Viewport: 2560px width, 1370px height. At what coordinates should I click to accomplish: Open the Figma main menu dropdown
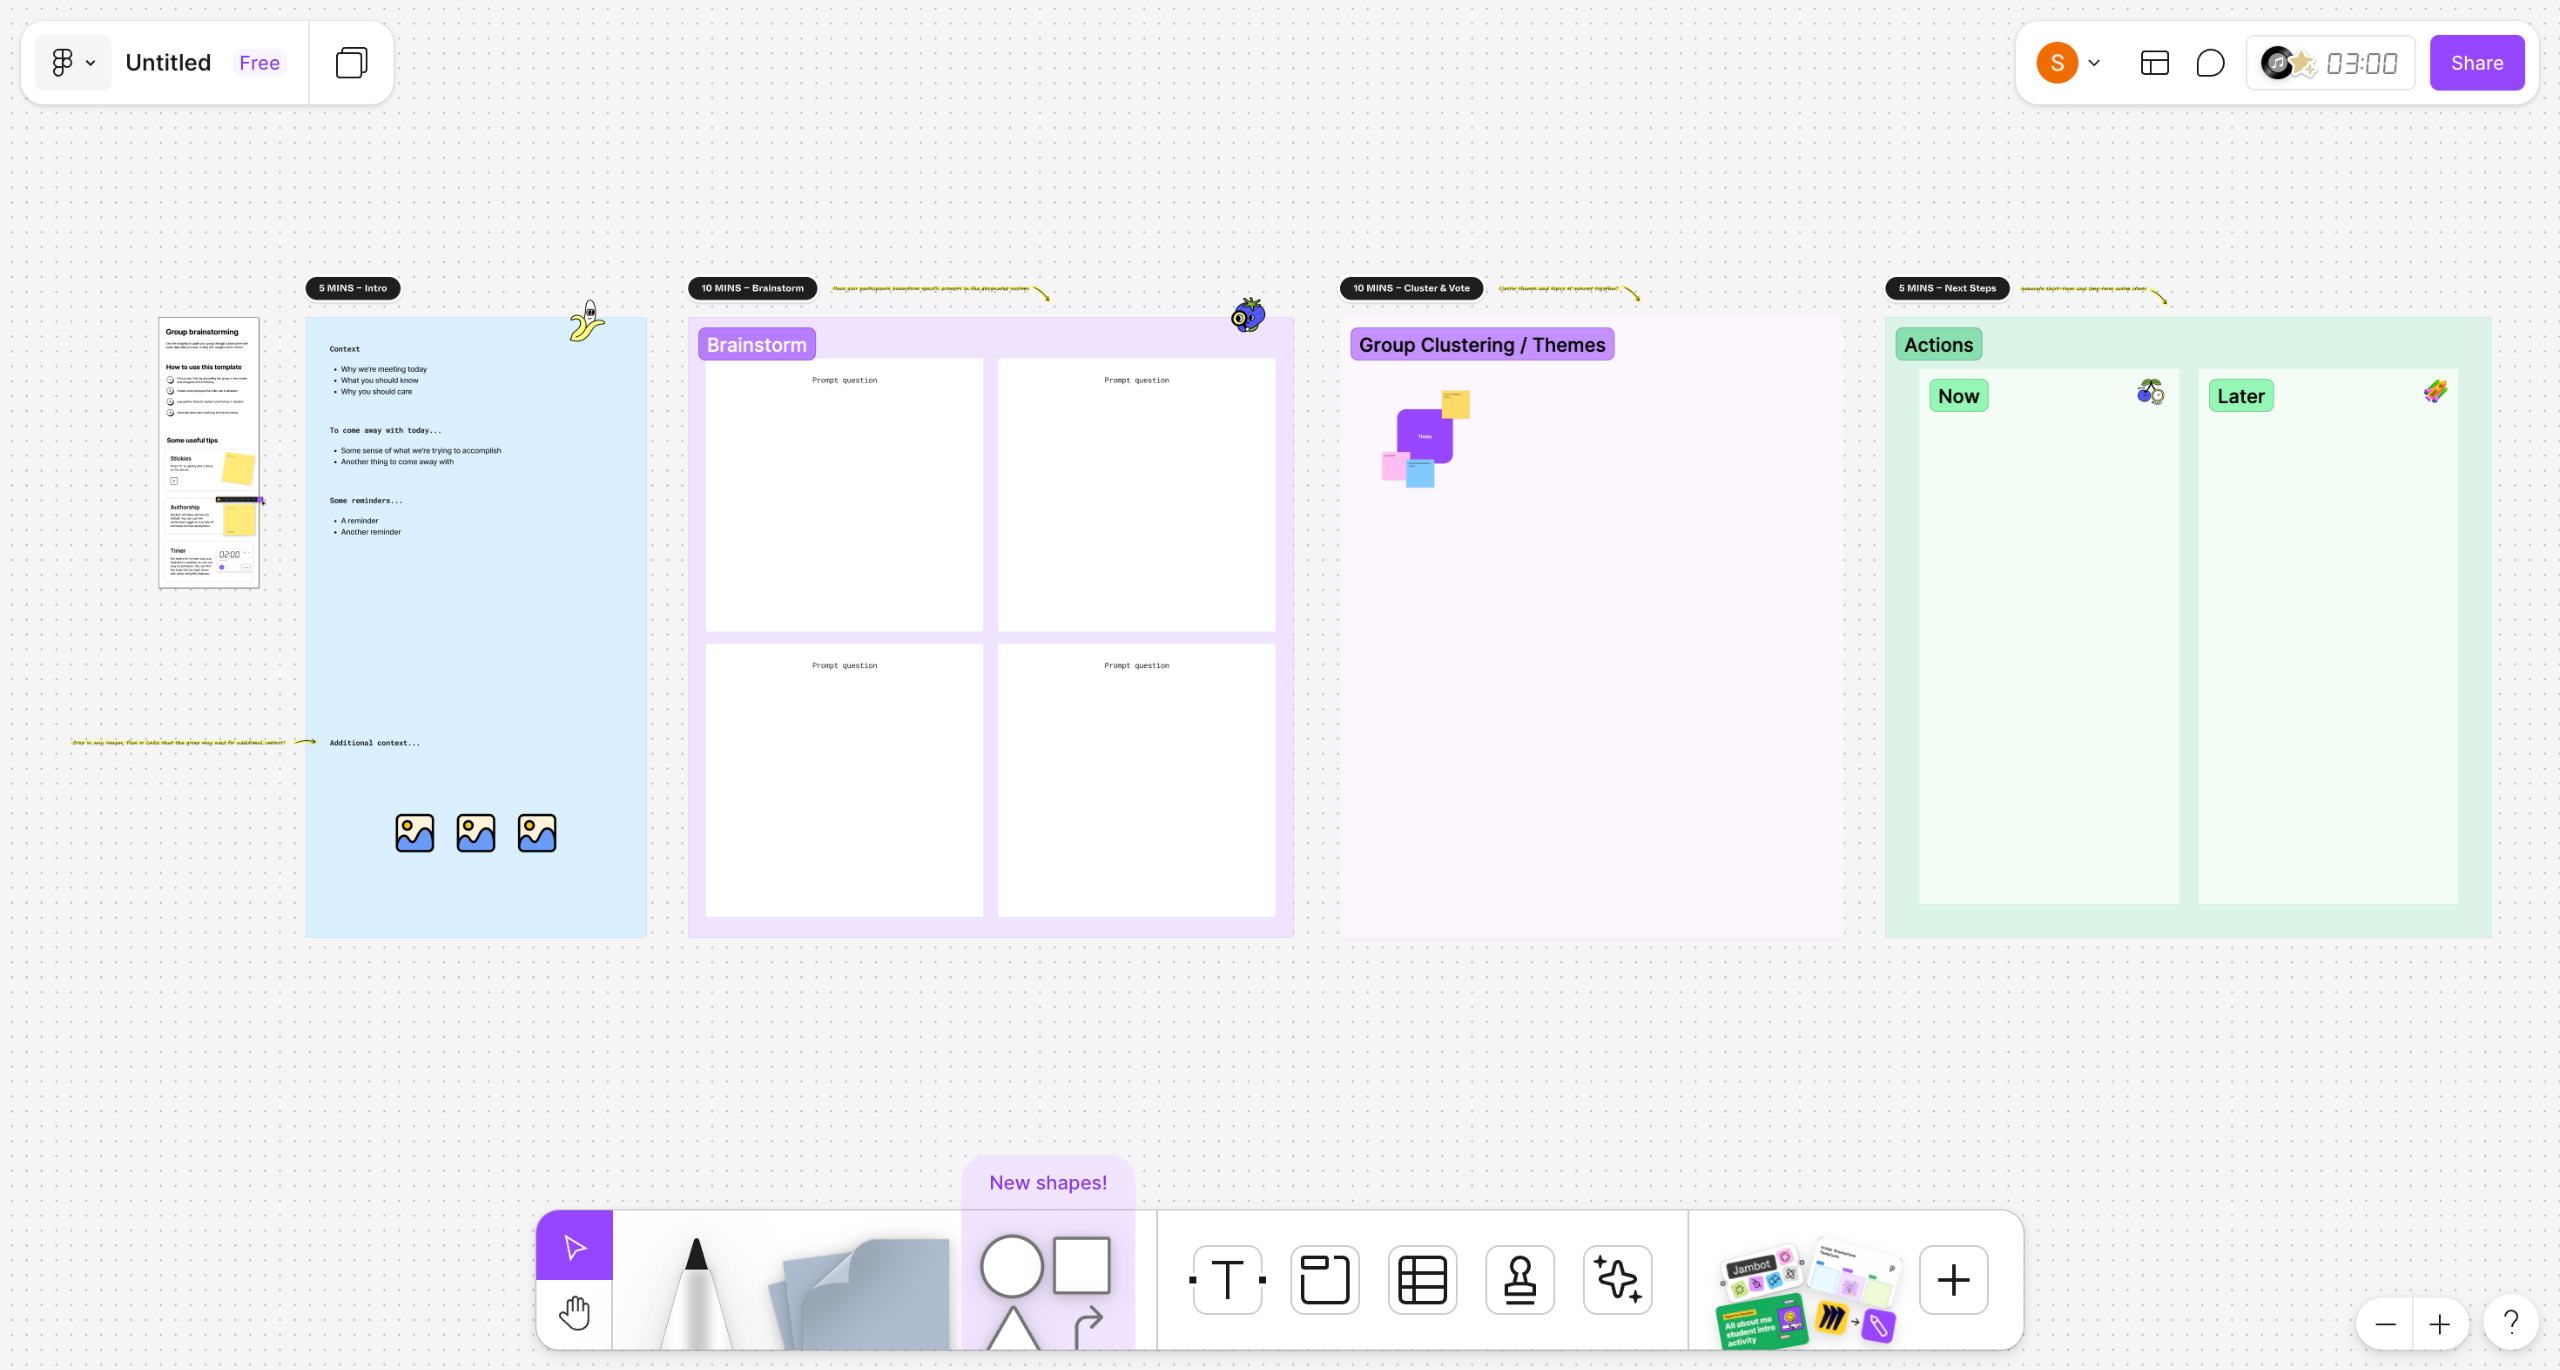click(73, 63)
